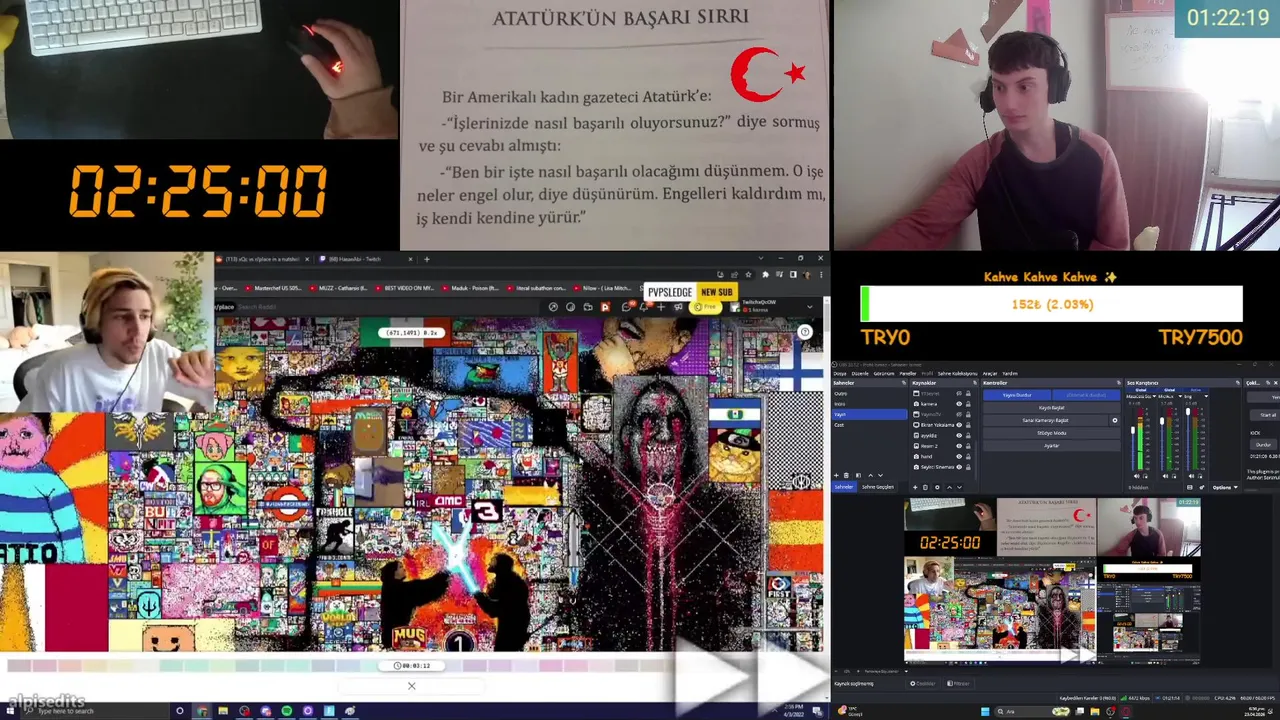Mute the Masaüstü Ses speaker icon
This screenshot has height=720, width=1280.
1137,476
